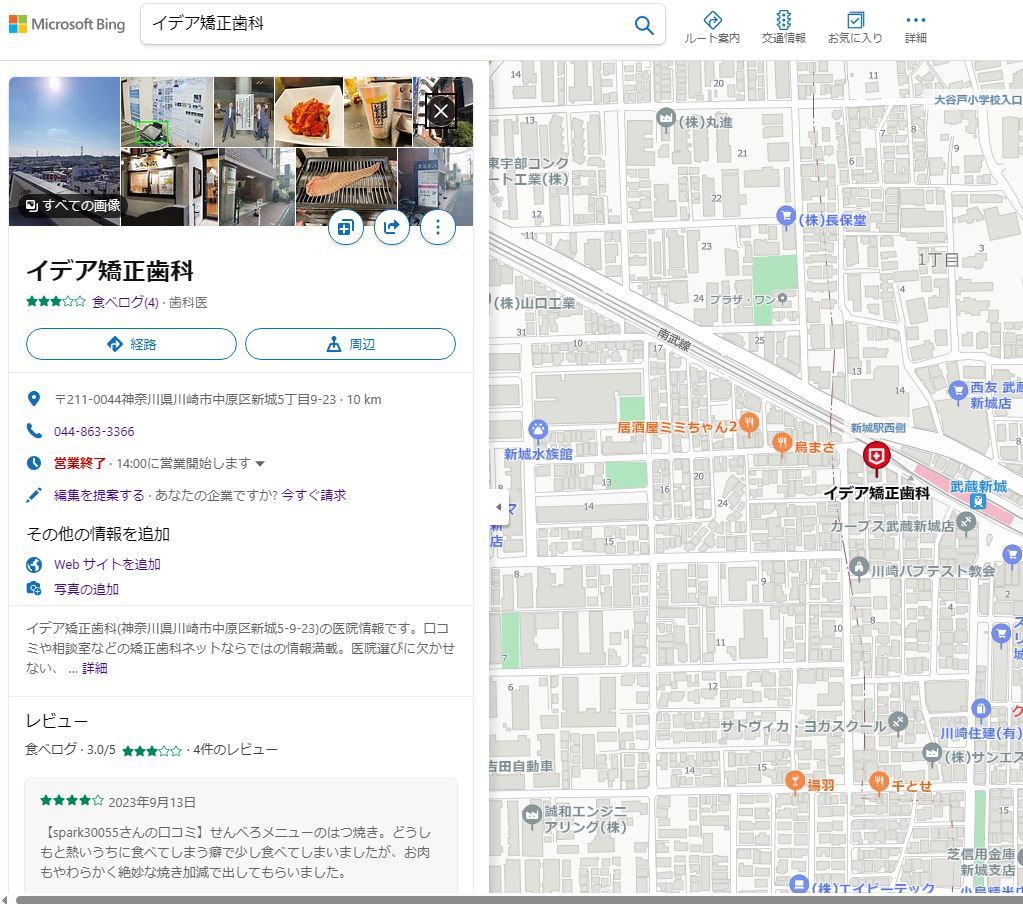Open 交通情報 traffic view

784,27
